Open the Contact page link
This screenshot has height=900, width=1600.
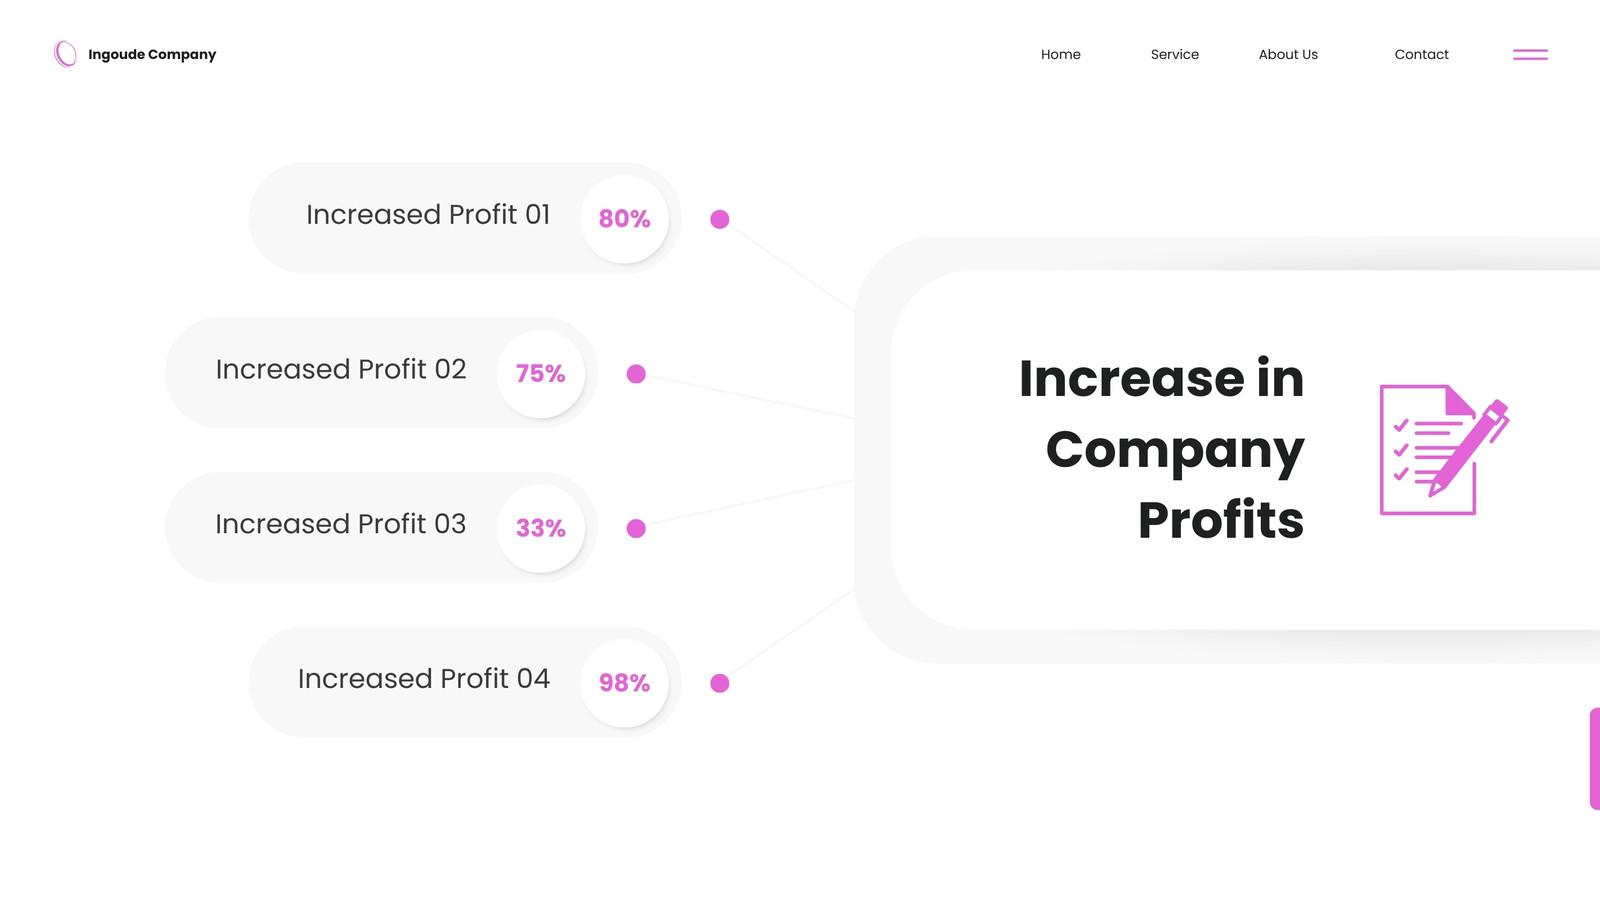1422,54
